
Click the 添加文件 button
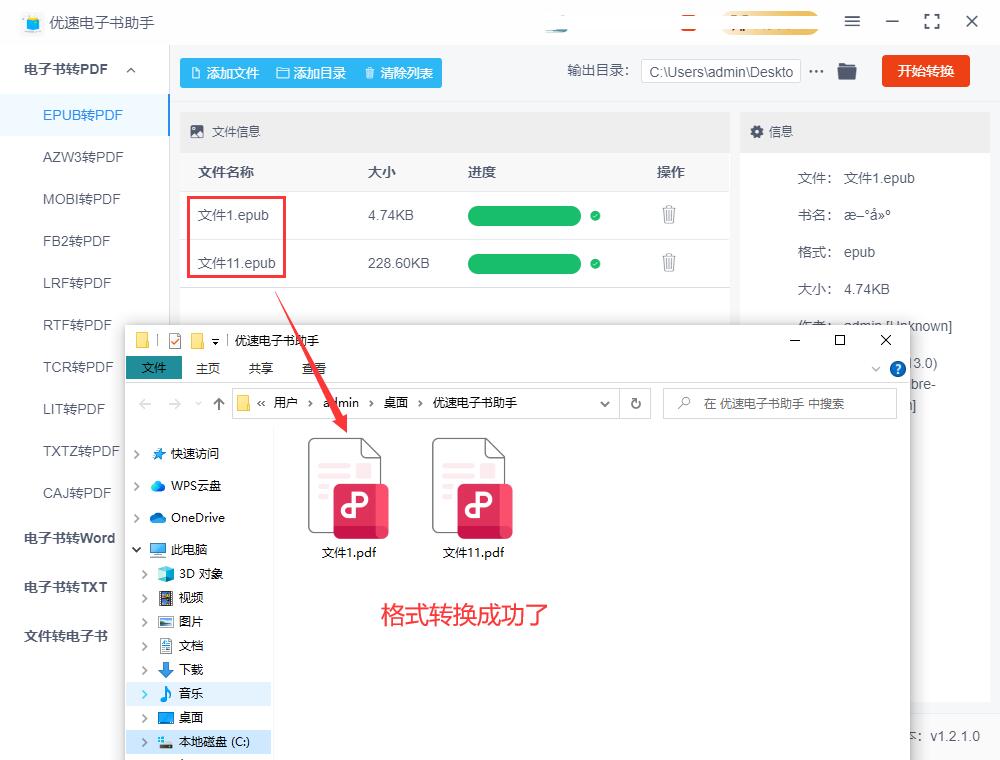pyautogui.click(x=224, y=73)
